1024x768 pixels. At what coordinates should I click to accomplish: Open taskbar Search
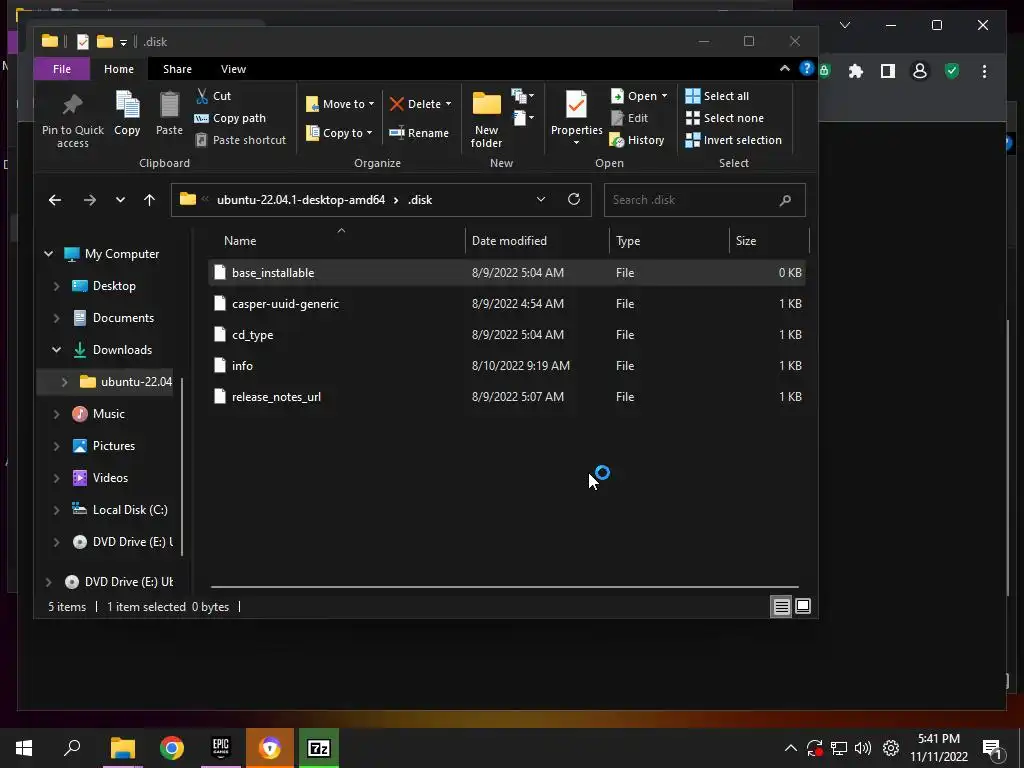click(72, 748)
